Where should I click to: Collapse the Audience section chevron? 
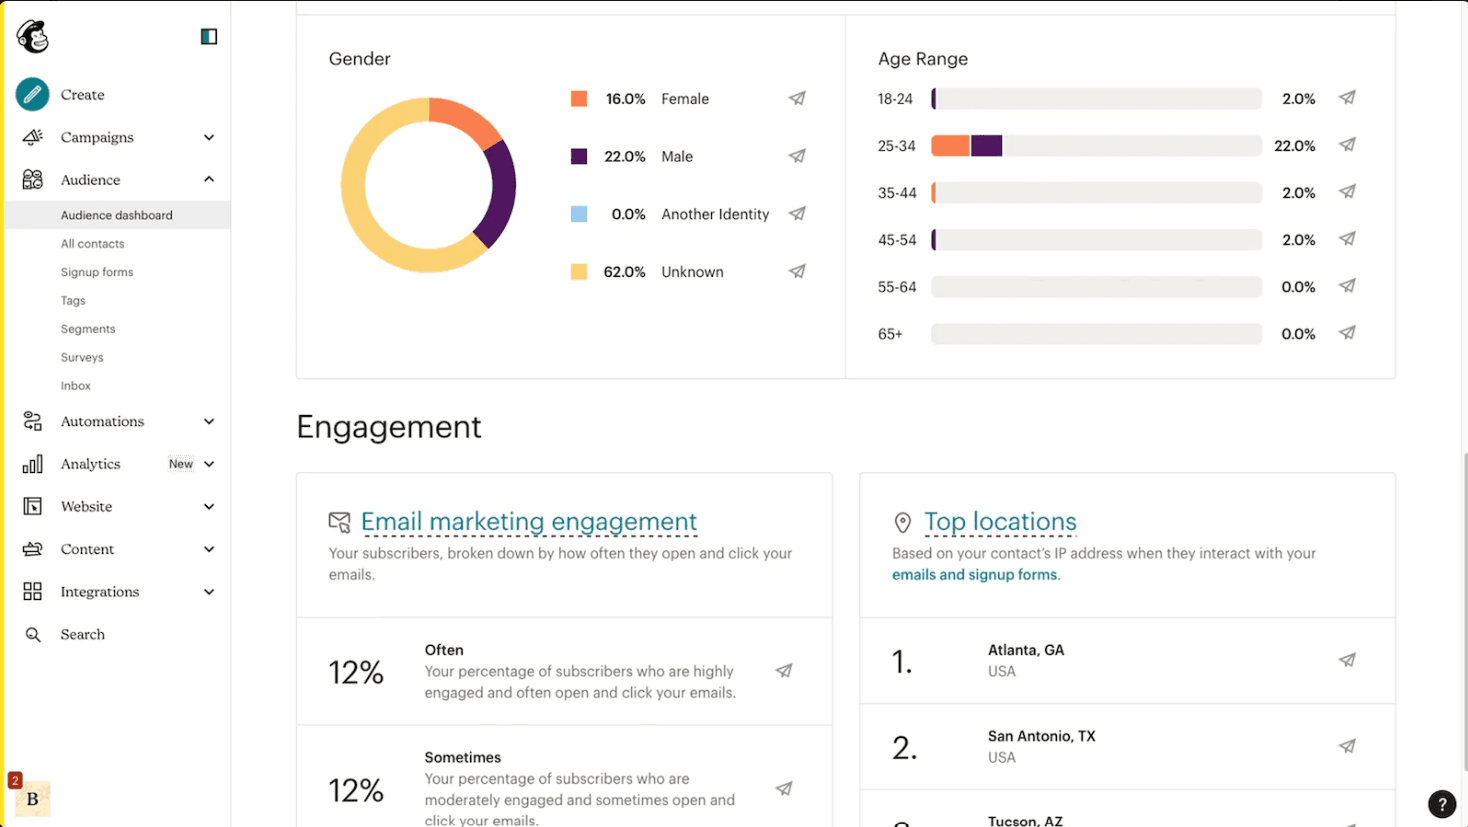tap(209, 180)
